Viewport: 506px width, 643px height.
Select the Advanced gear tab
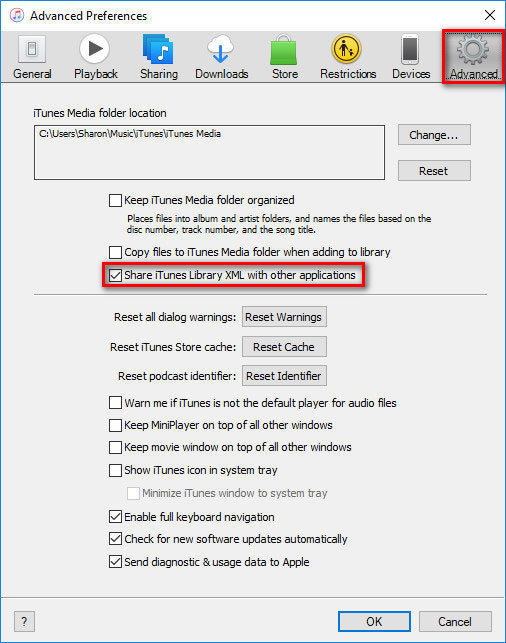pos(473,57)
